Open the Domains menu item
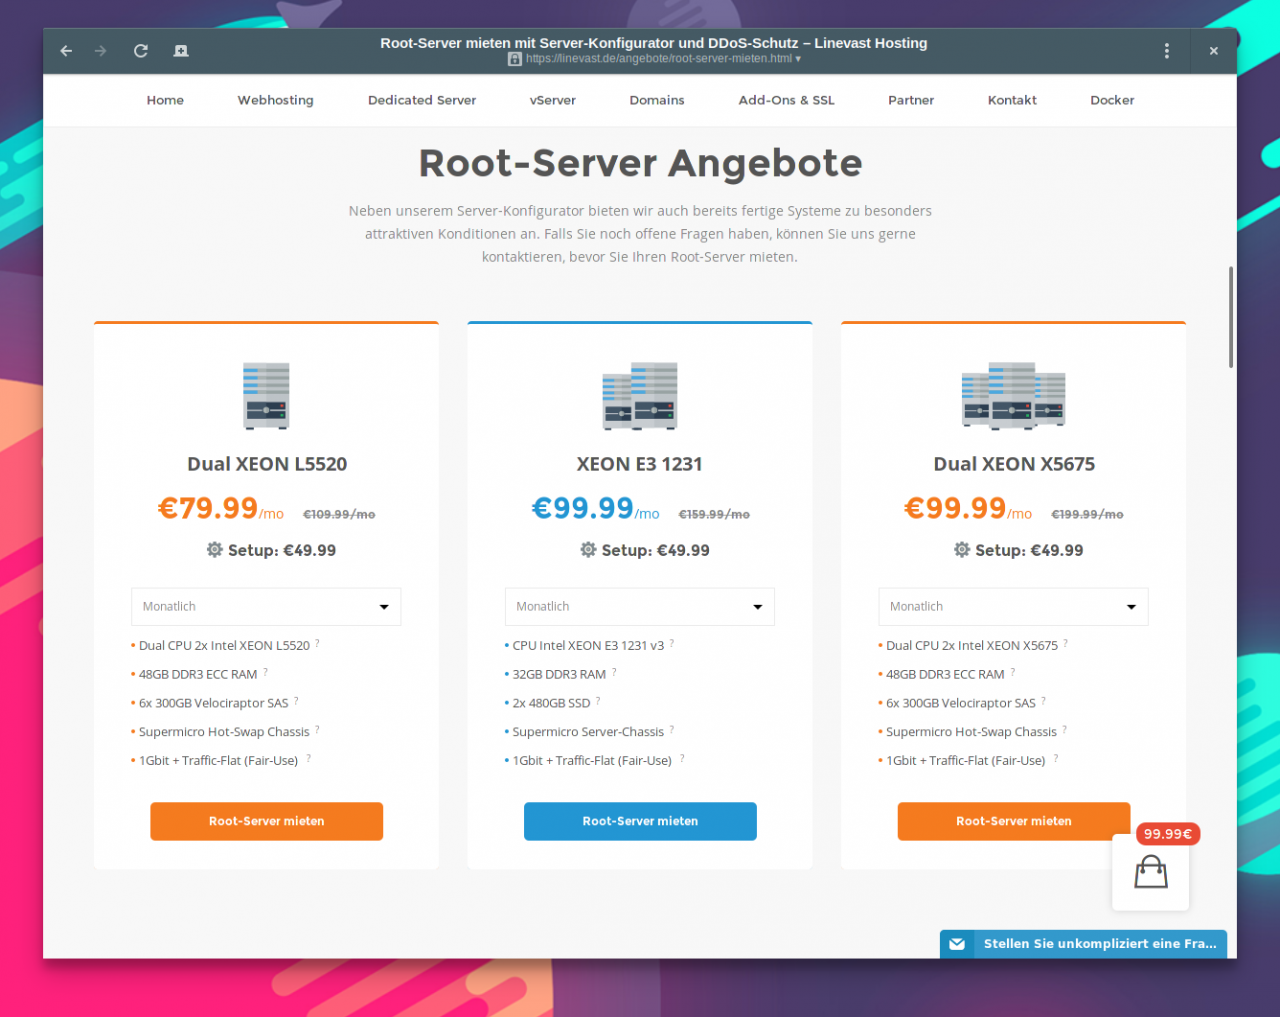 (657, 100)
